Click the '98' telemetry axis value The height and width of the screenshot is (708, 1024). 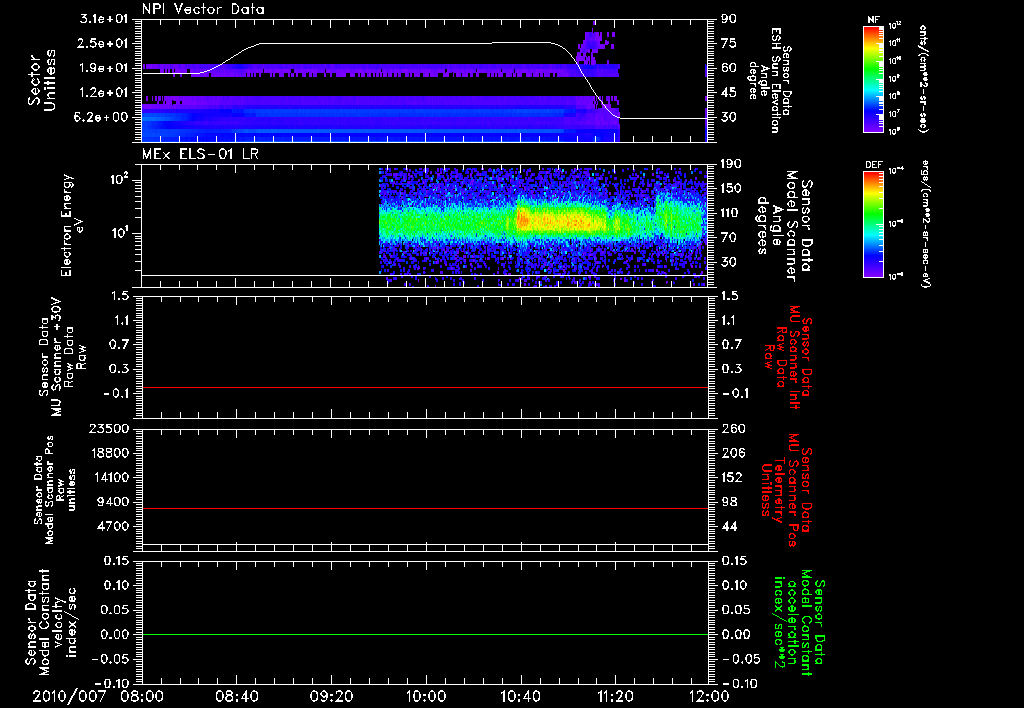point(729,502)
